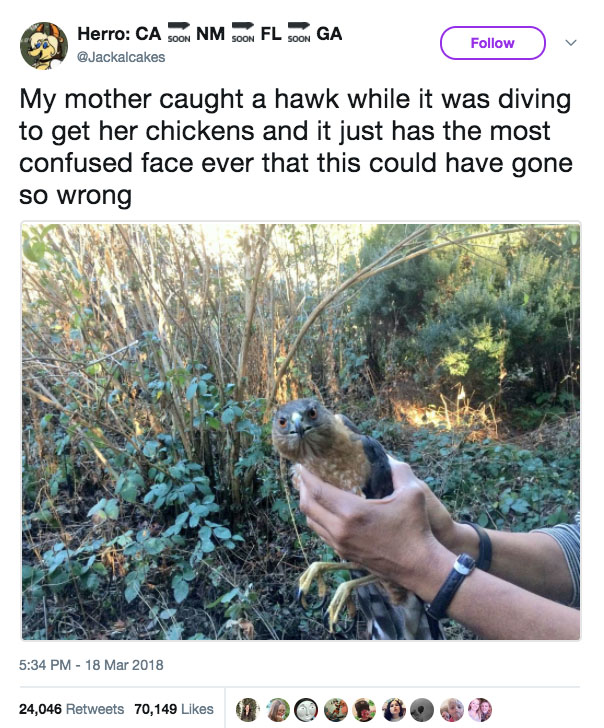View the 24,046 Retweets list
This screenshot has width=604, height=728.
pos(71,709)
